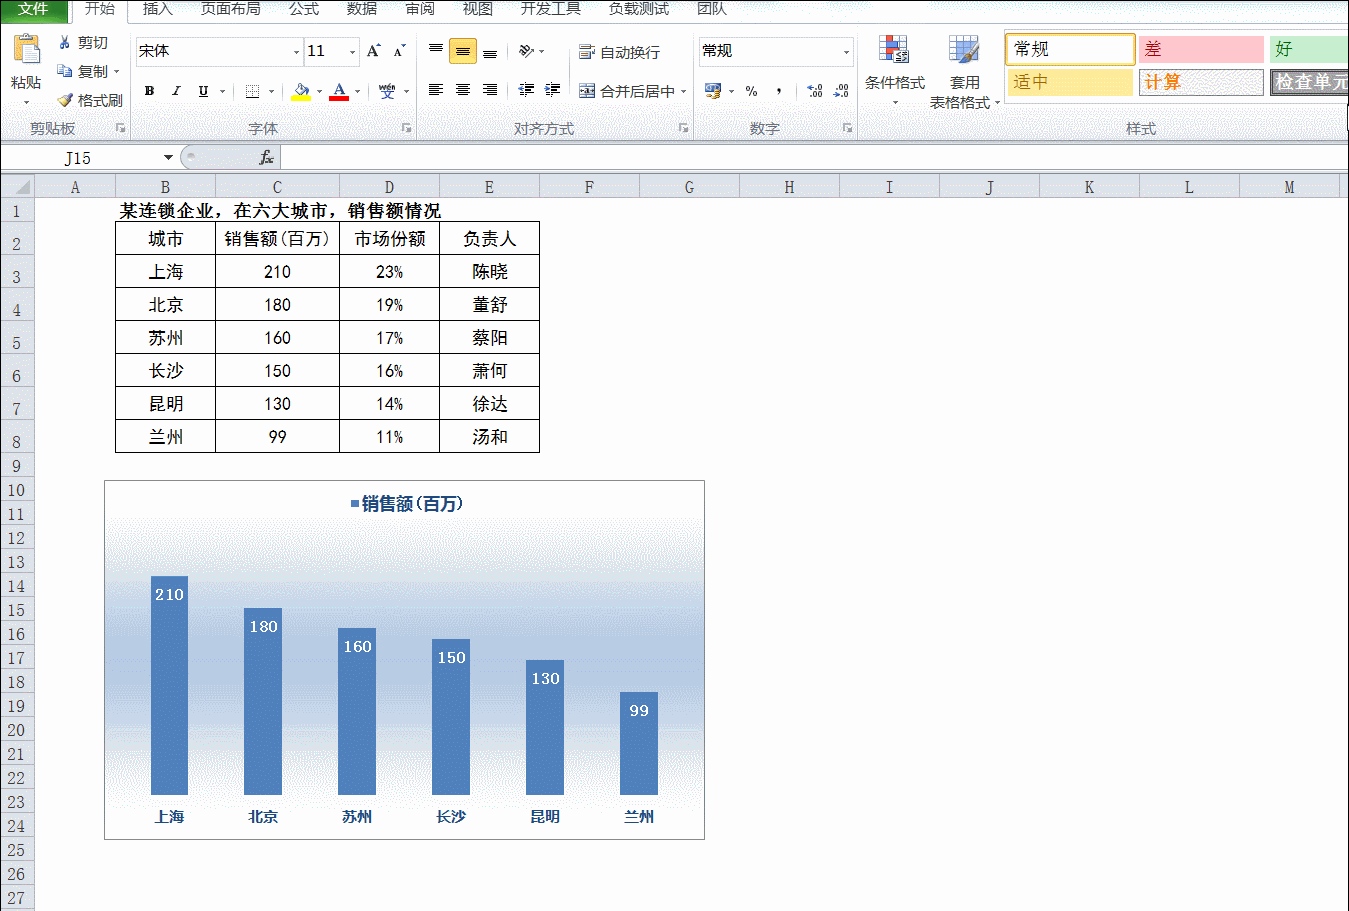Apply the Neutral (适中) cell style
Screen dimensions: 1349x911
(1070, 82)
